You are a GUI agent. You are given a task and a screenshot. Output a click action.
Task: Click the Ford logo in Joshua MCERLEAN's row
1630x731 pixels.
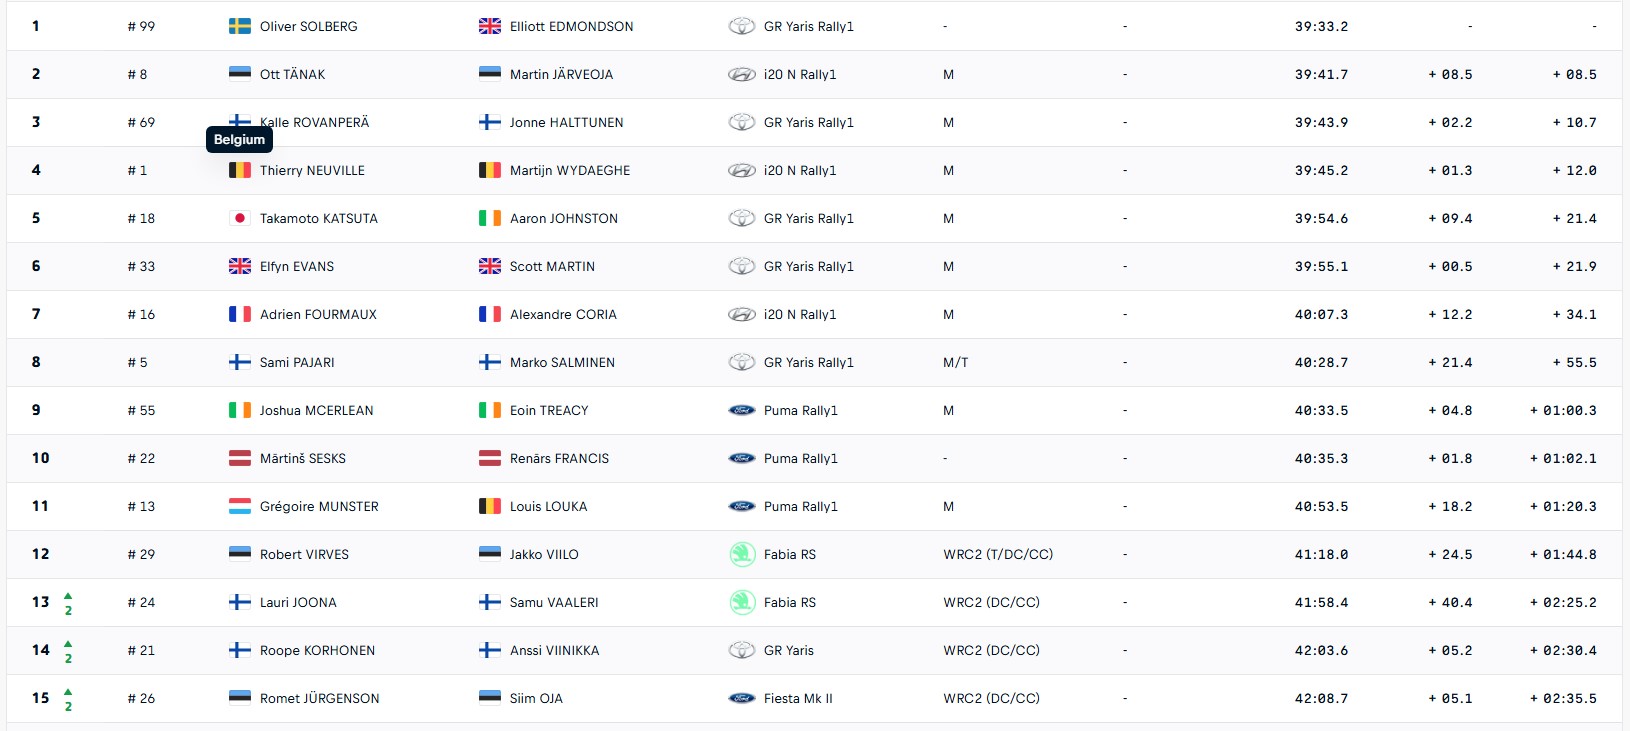(x=741, y=410)
